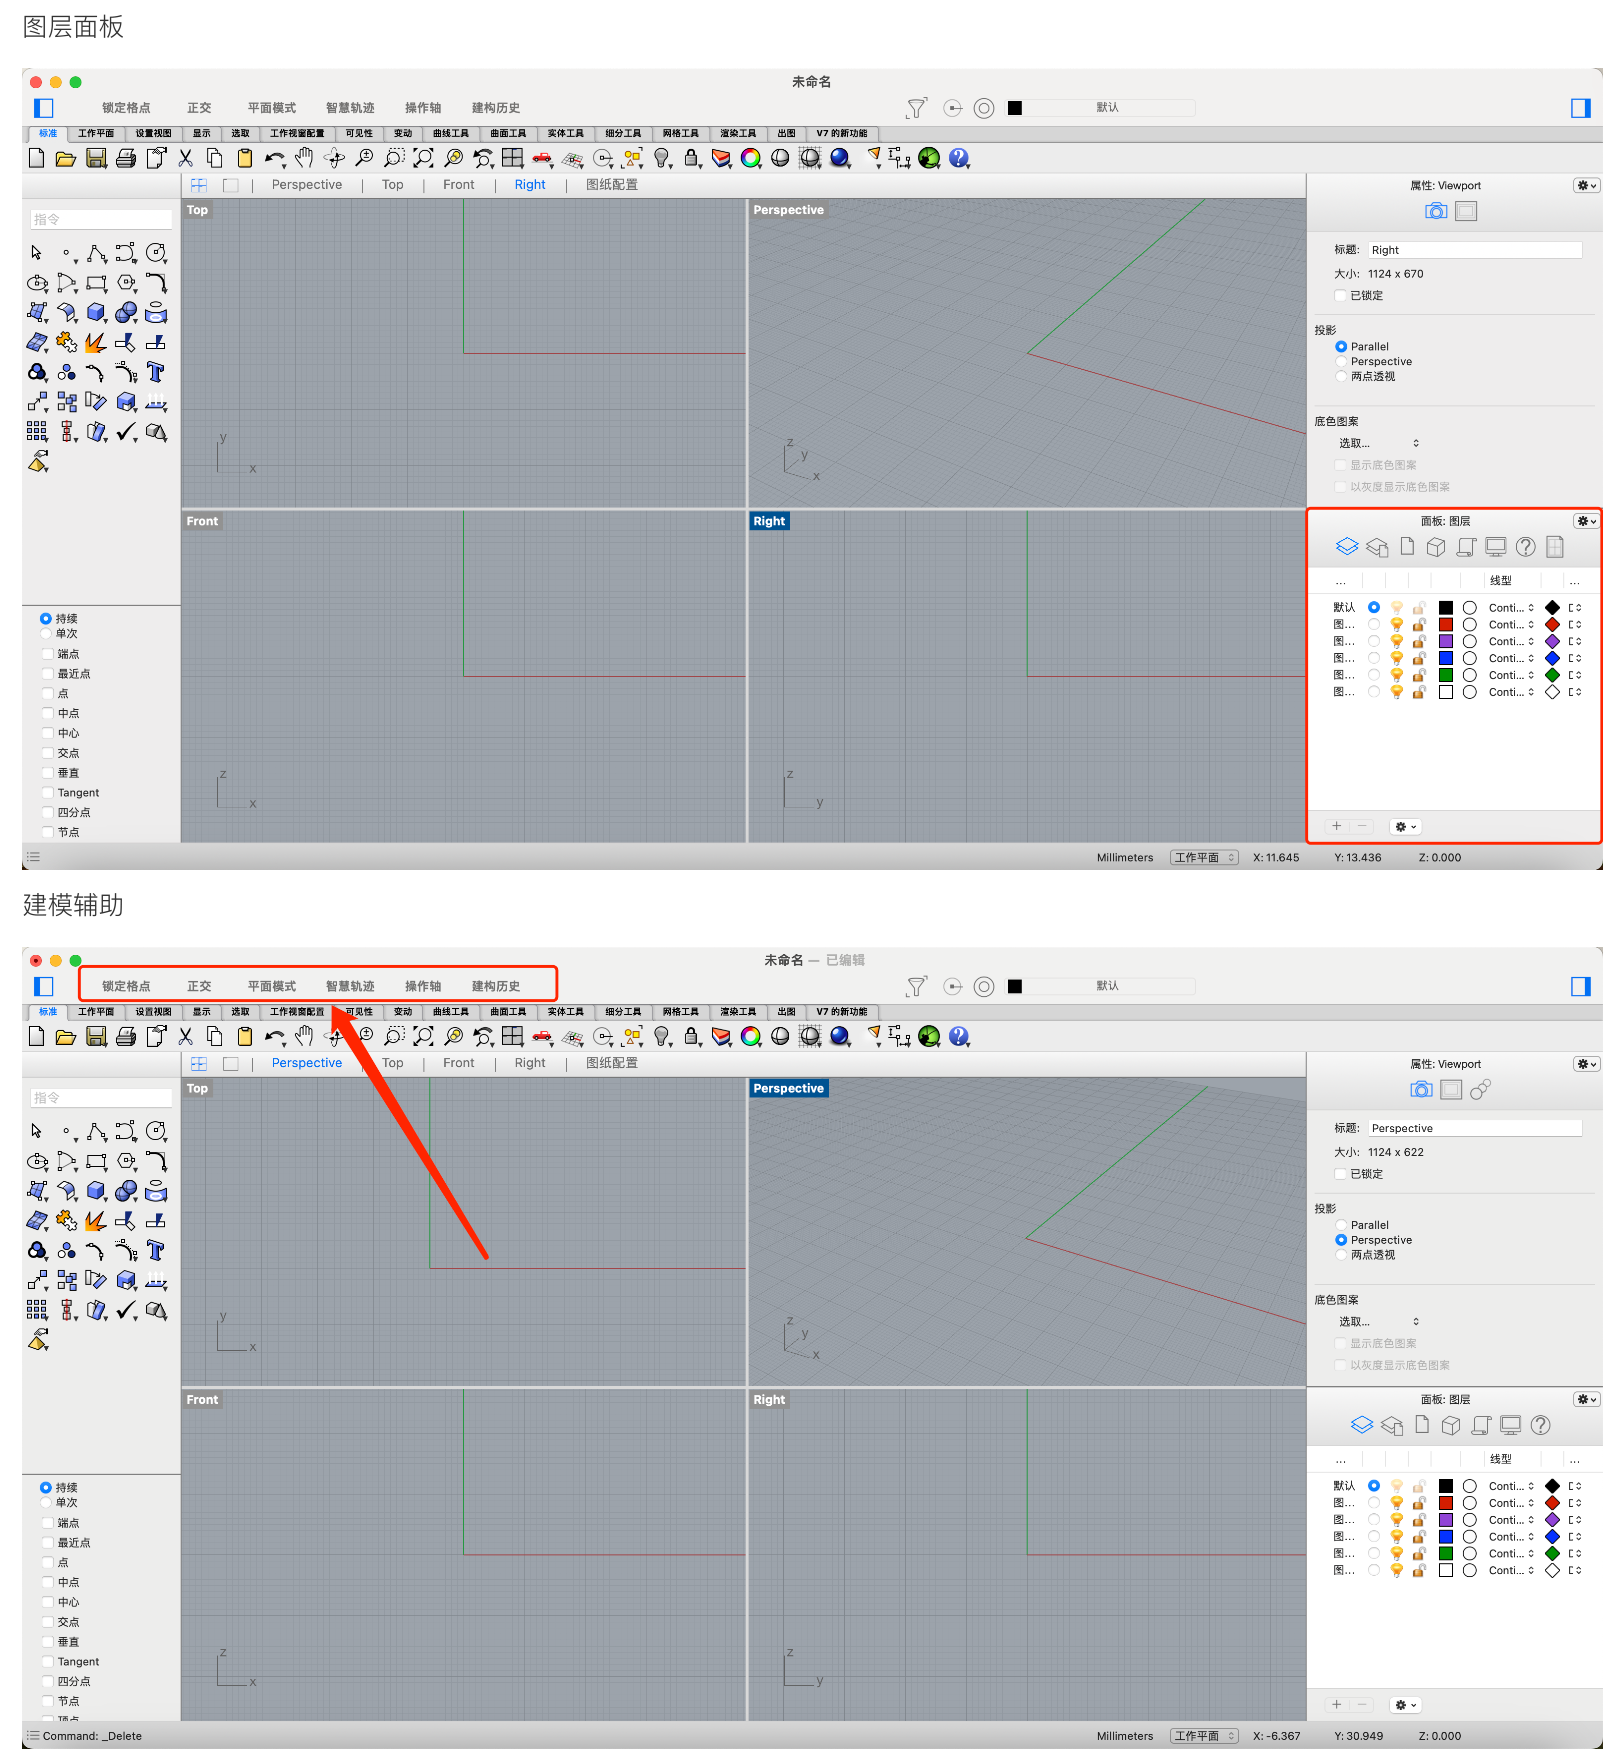
Task: Open gear dropdown at upper layer panel bottom
Action: click(1406, 827)
